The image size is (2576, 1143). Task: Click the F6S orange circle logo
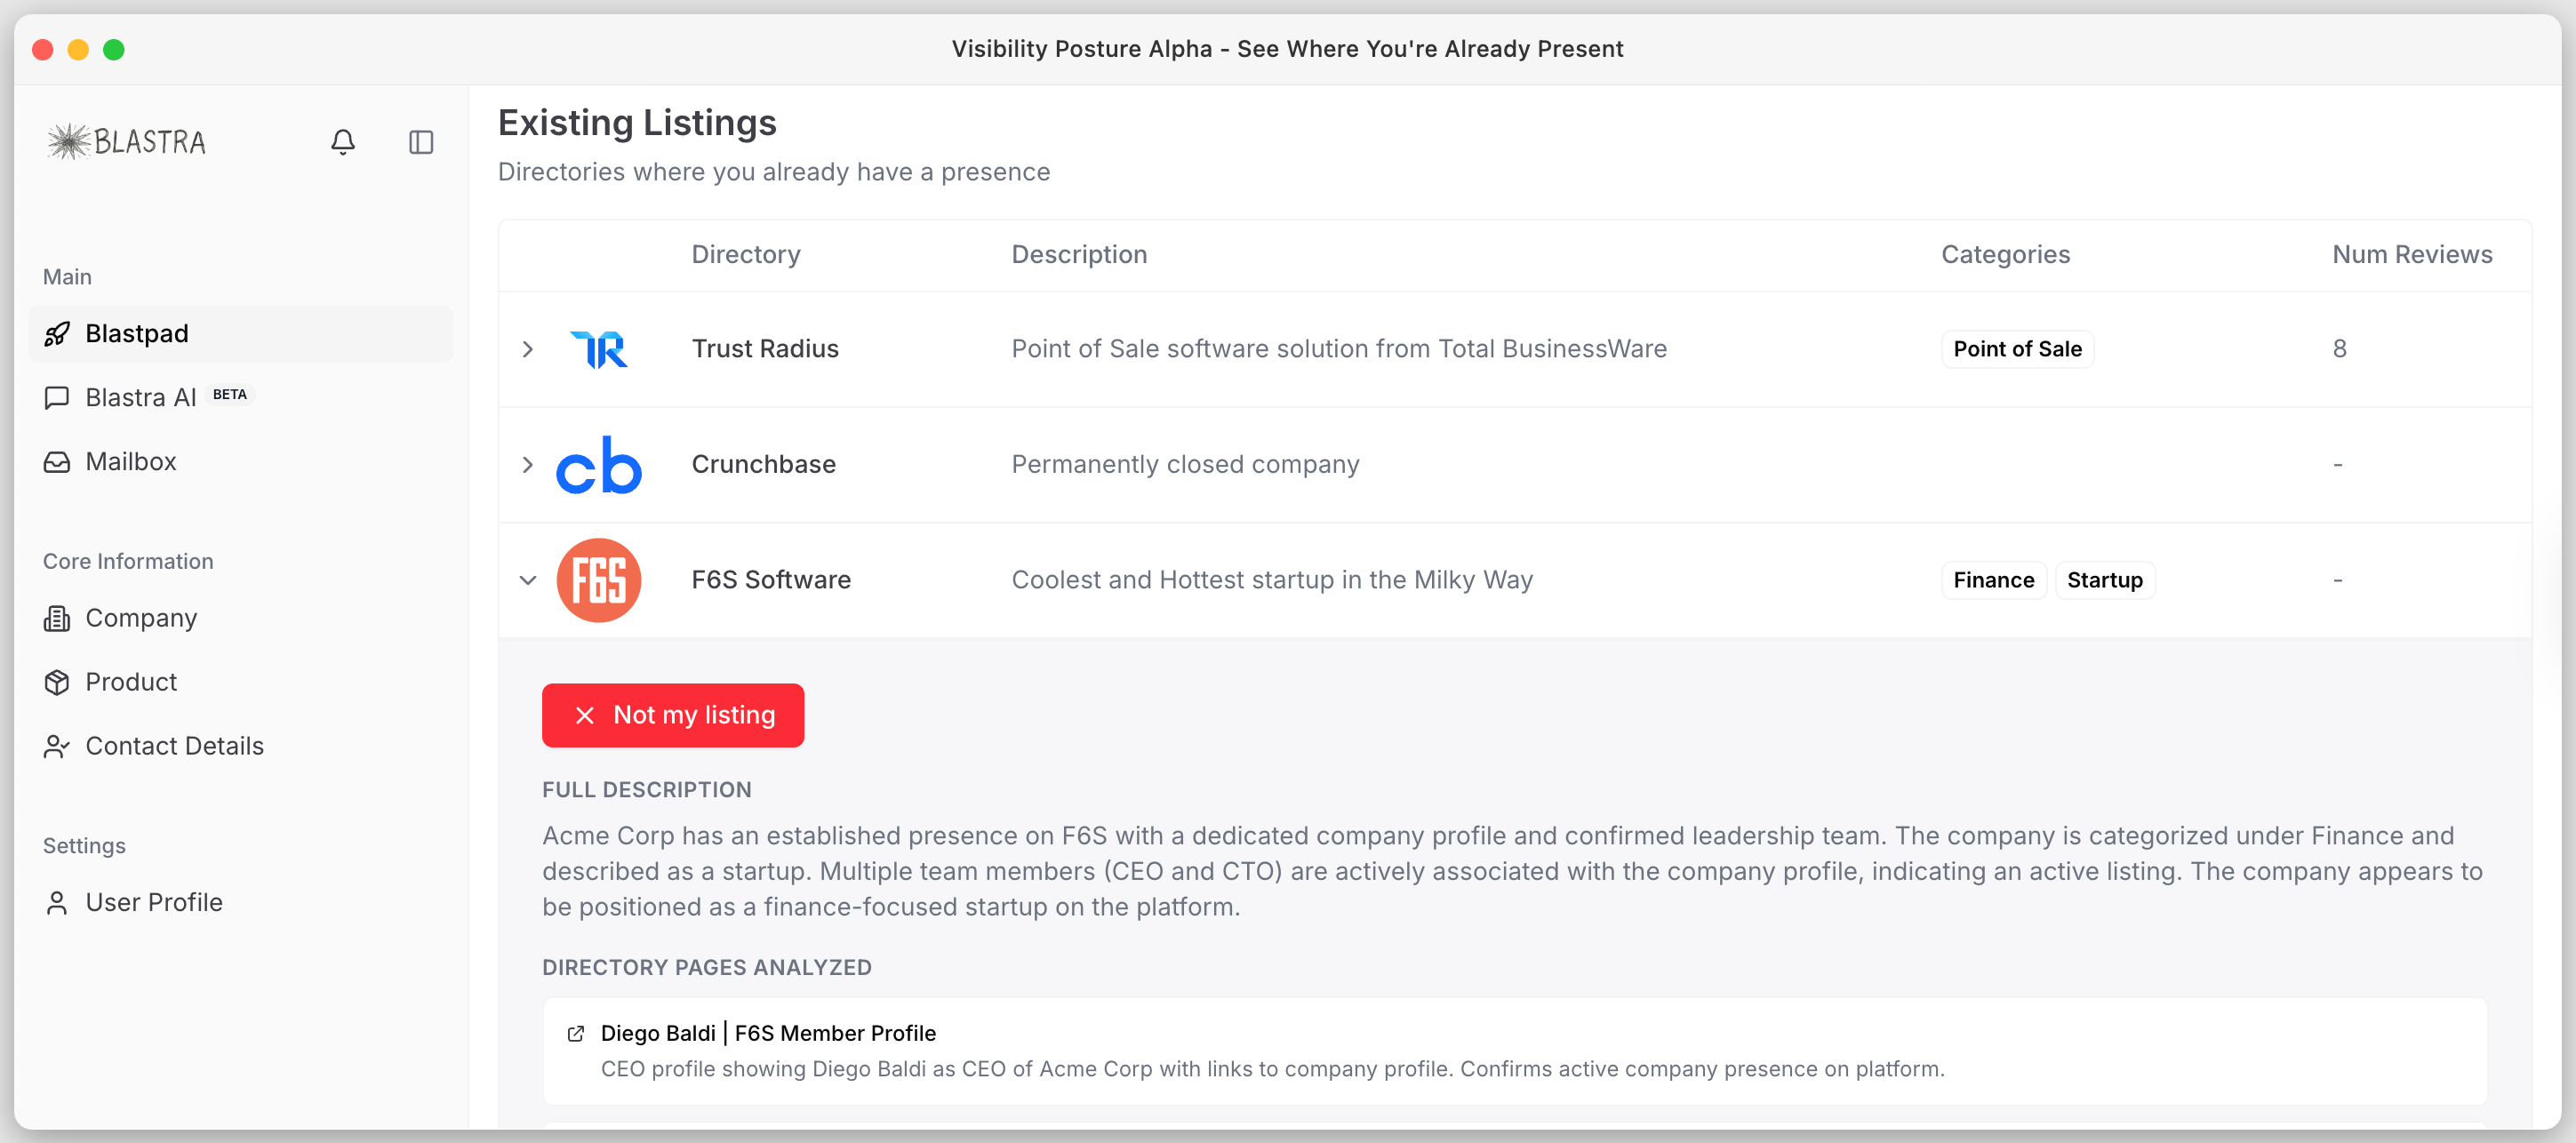tap(598, 580)
